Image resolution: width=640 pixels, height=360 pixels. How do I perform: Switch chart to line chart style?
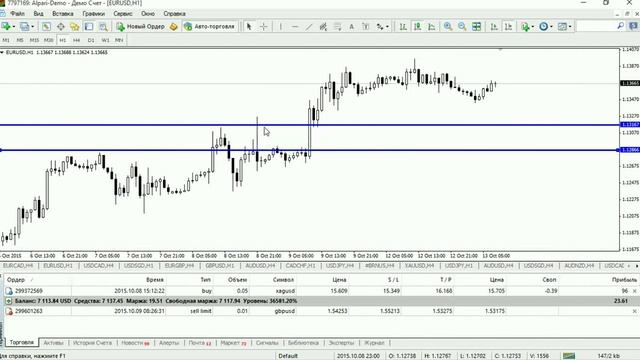[431, 27]
